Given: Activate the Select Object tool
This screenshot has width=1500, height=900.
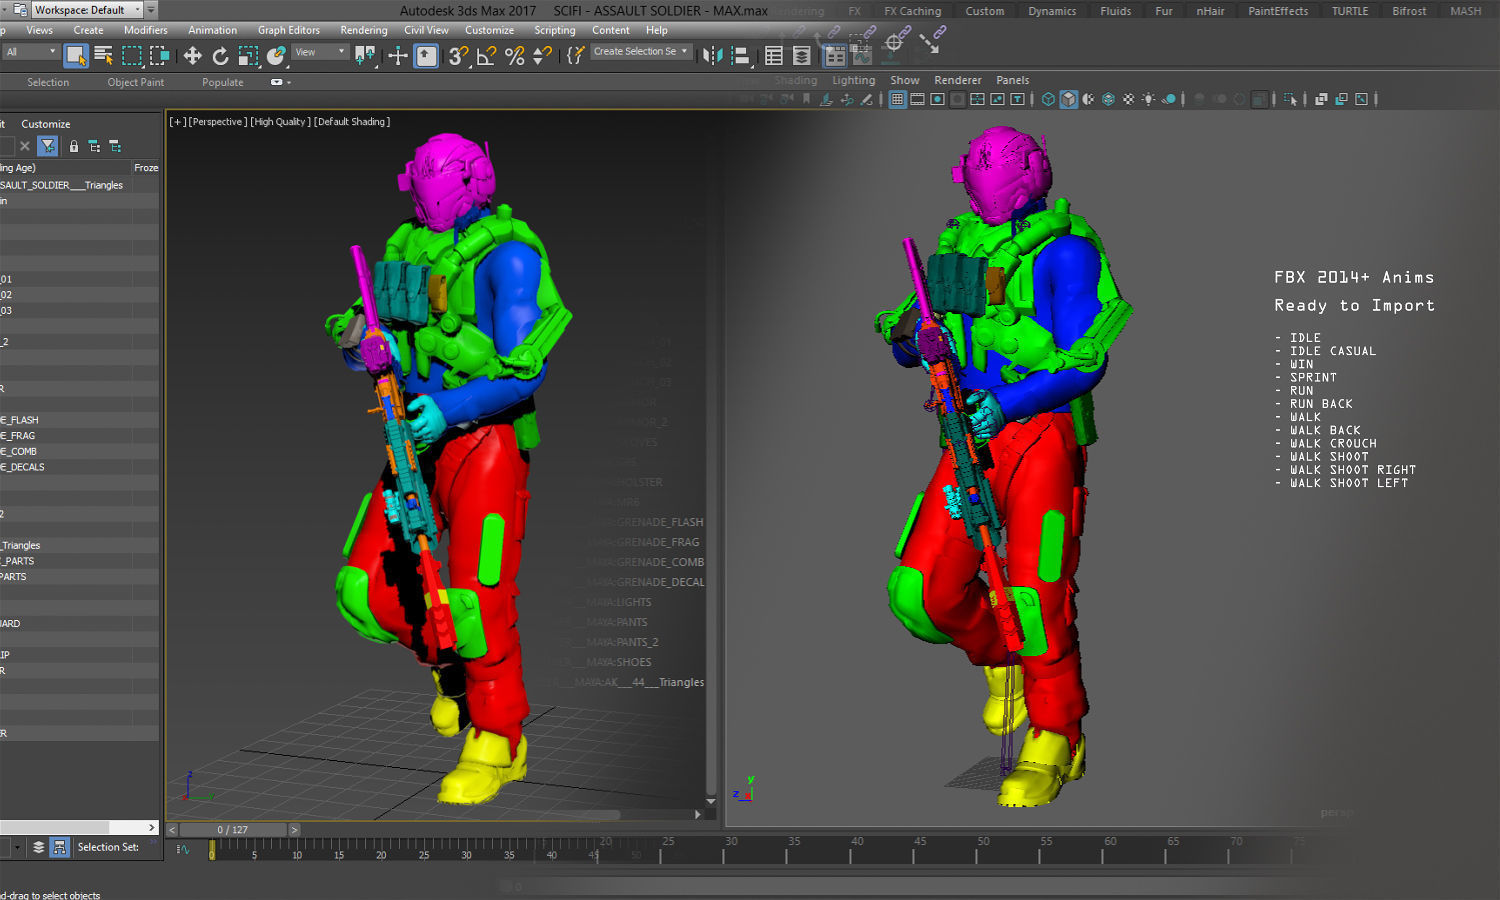Looking at the screenshot, I should tap(76, 56).
